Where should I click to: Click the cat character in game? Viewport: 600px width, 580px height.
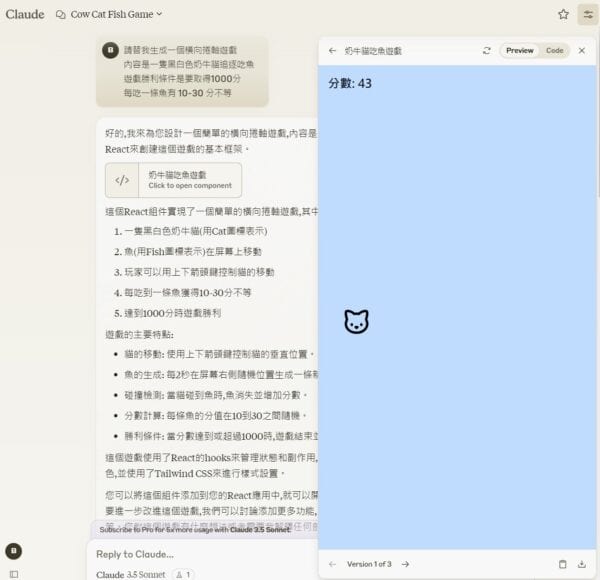pos(356,321)
